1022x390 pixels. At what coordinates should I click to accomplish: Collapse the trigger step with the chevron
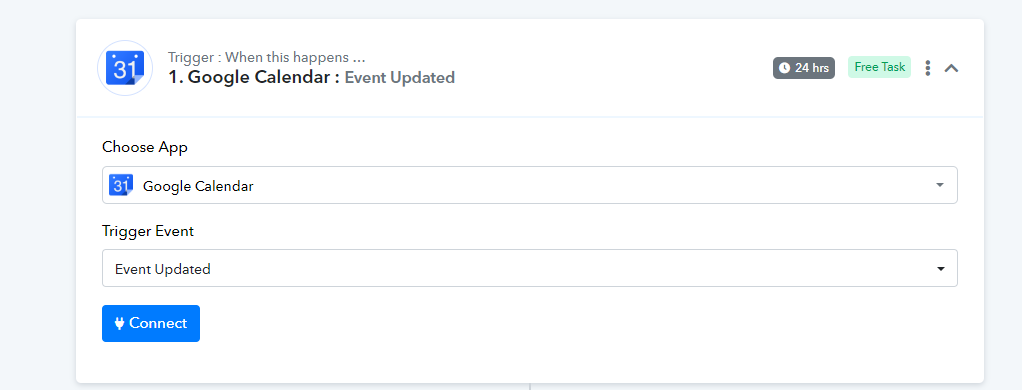[952, 67]
